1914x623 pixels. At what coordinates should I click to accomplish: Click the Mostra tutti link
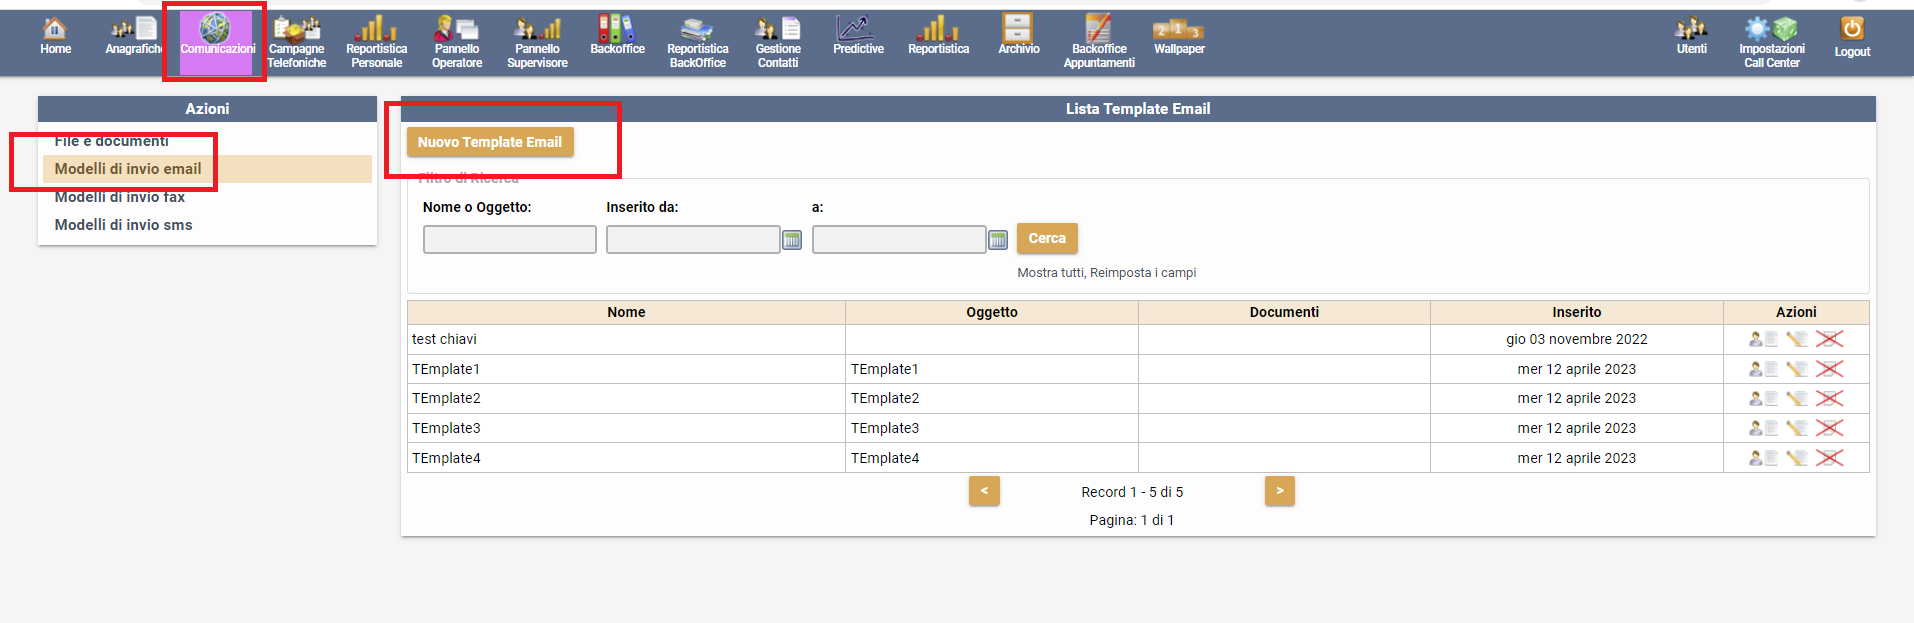pyautogui.click(x=1050, y=273)
